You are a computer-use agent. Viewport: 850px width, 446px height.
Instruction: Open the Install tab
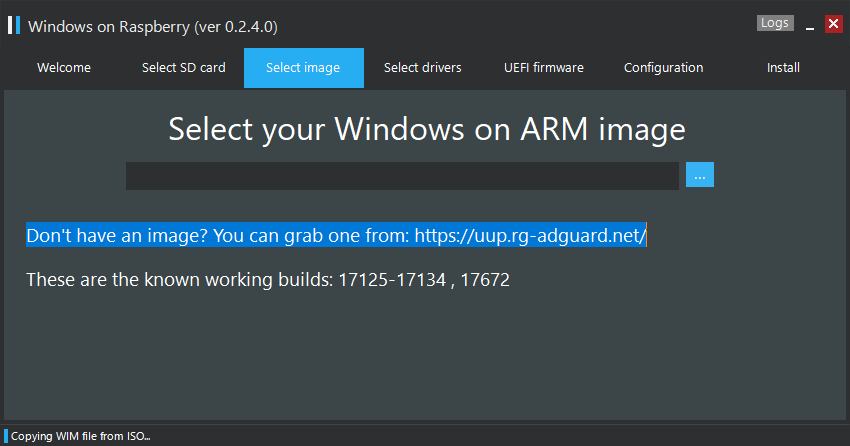[x=783, y=68]
